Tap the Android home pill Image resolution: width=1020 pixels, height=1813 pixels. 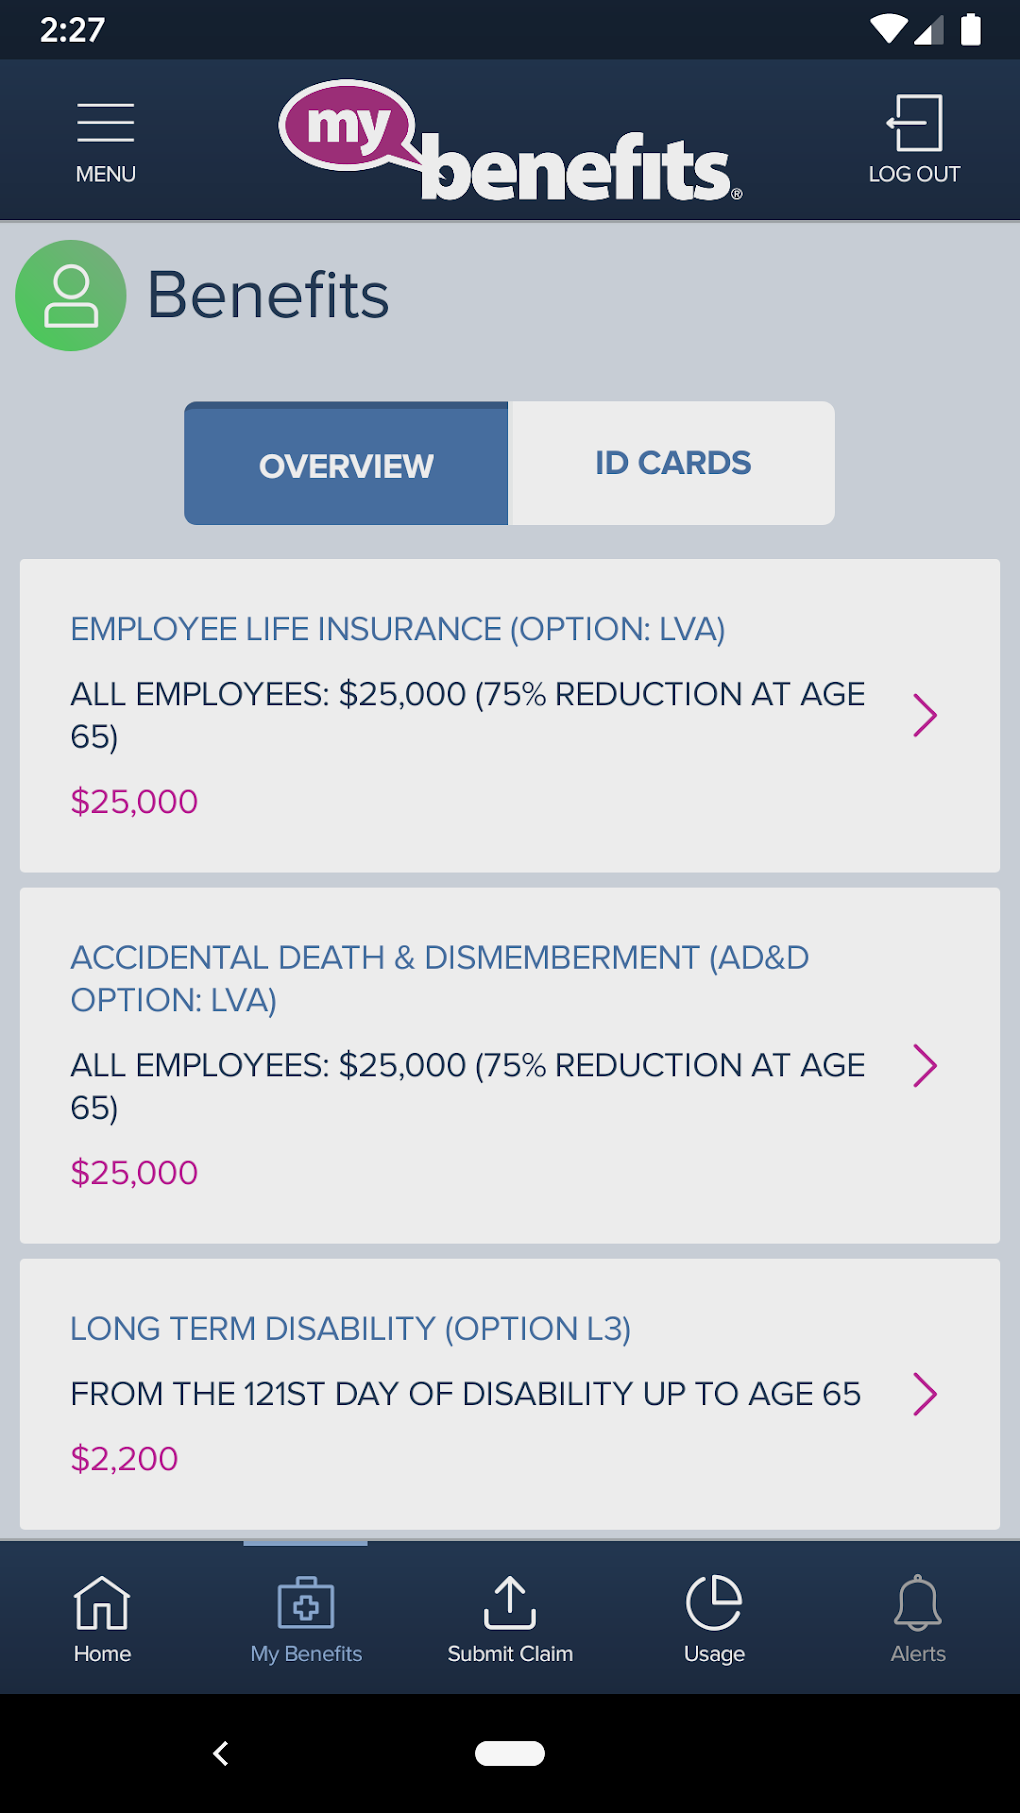pos(510,1753)
